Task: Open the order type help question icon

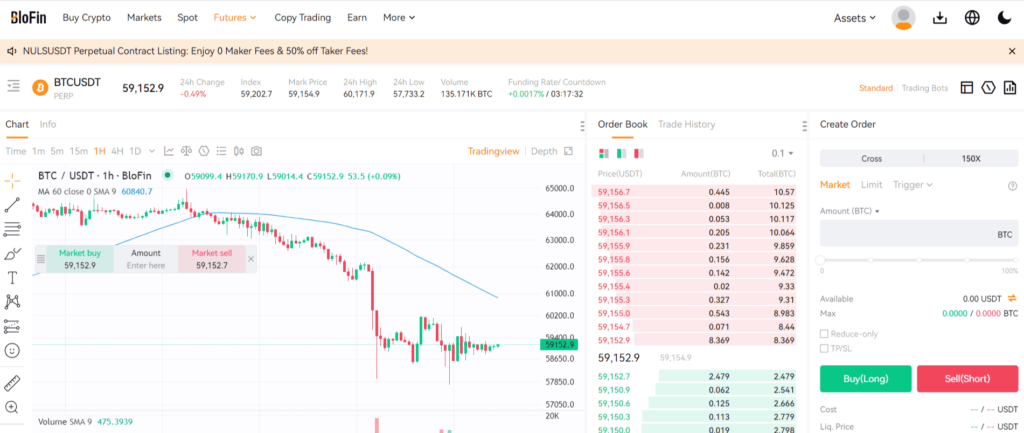Action: pos(1013,185)
